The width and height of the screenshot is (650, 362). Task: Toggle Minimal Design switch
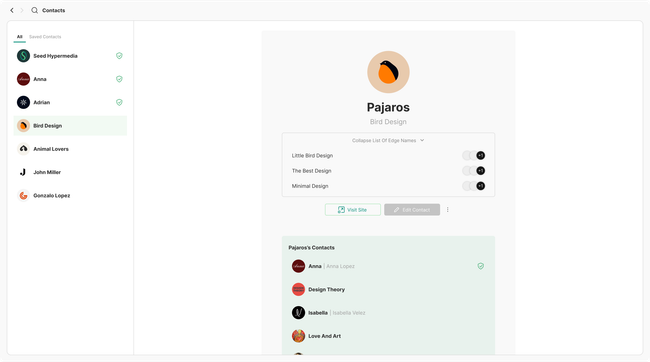coord(473,186)
